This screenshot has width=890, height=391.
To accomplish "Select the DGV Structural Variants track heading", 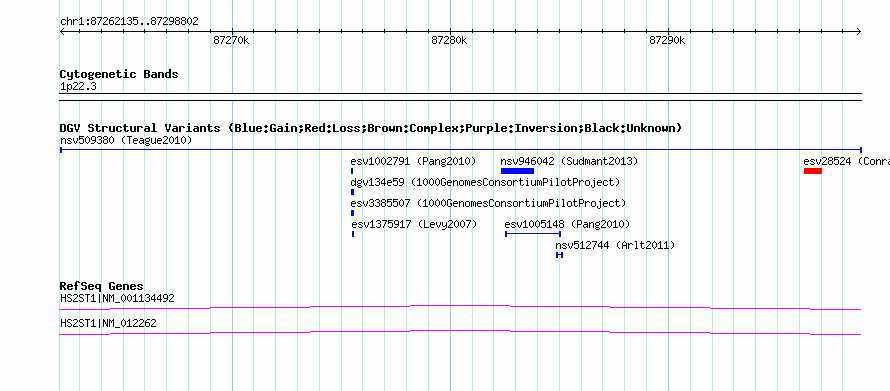I will pos(371,128).
